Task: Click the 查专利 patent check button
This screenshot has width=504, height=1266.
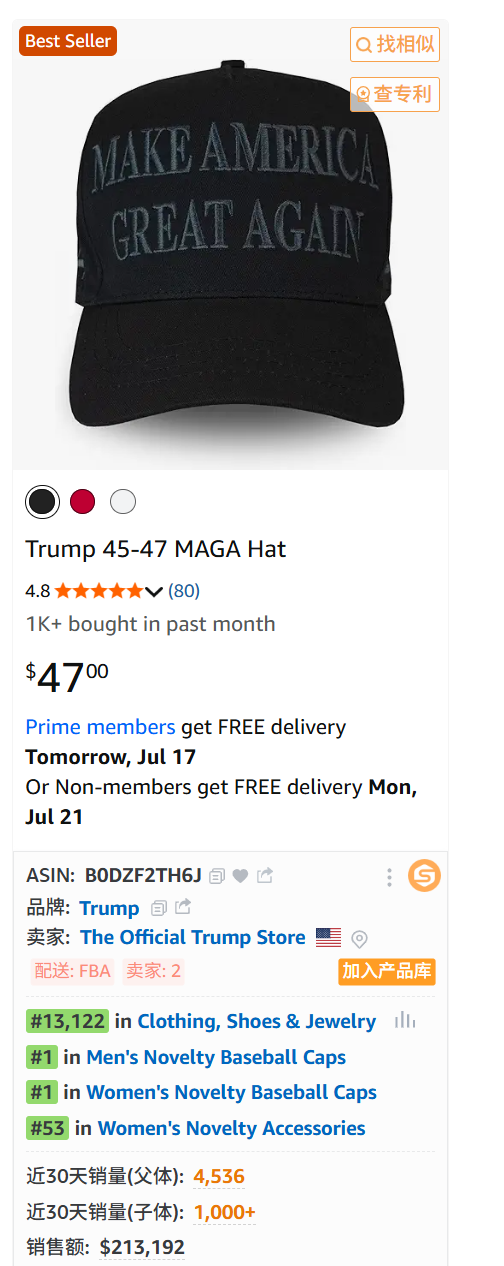Action: 395,94
